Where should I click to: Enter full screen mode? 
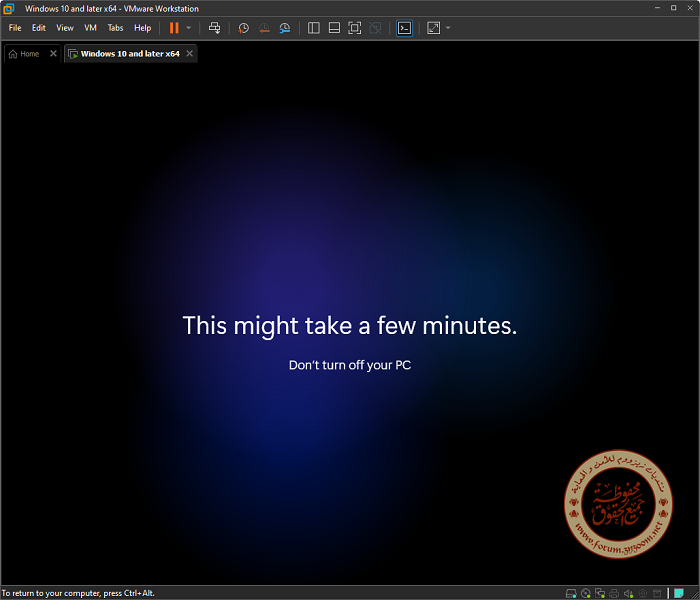pos(354,28)
